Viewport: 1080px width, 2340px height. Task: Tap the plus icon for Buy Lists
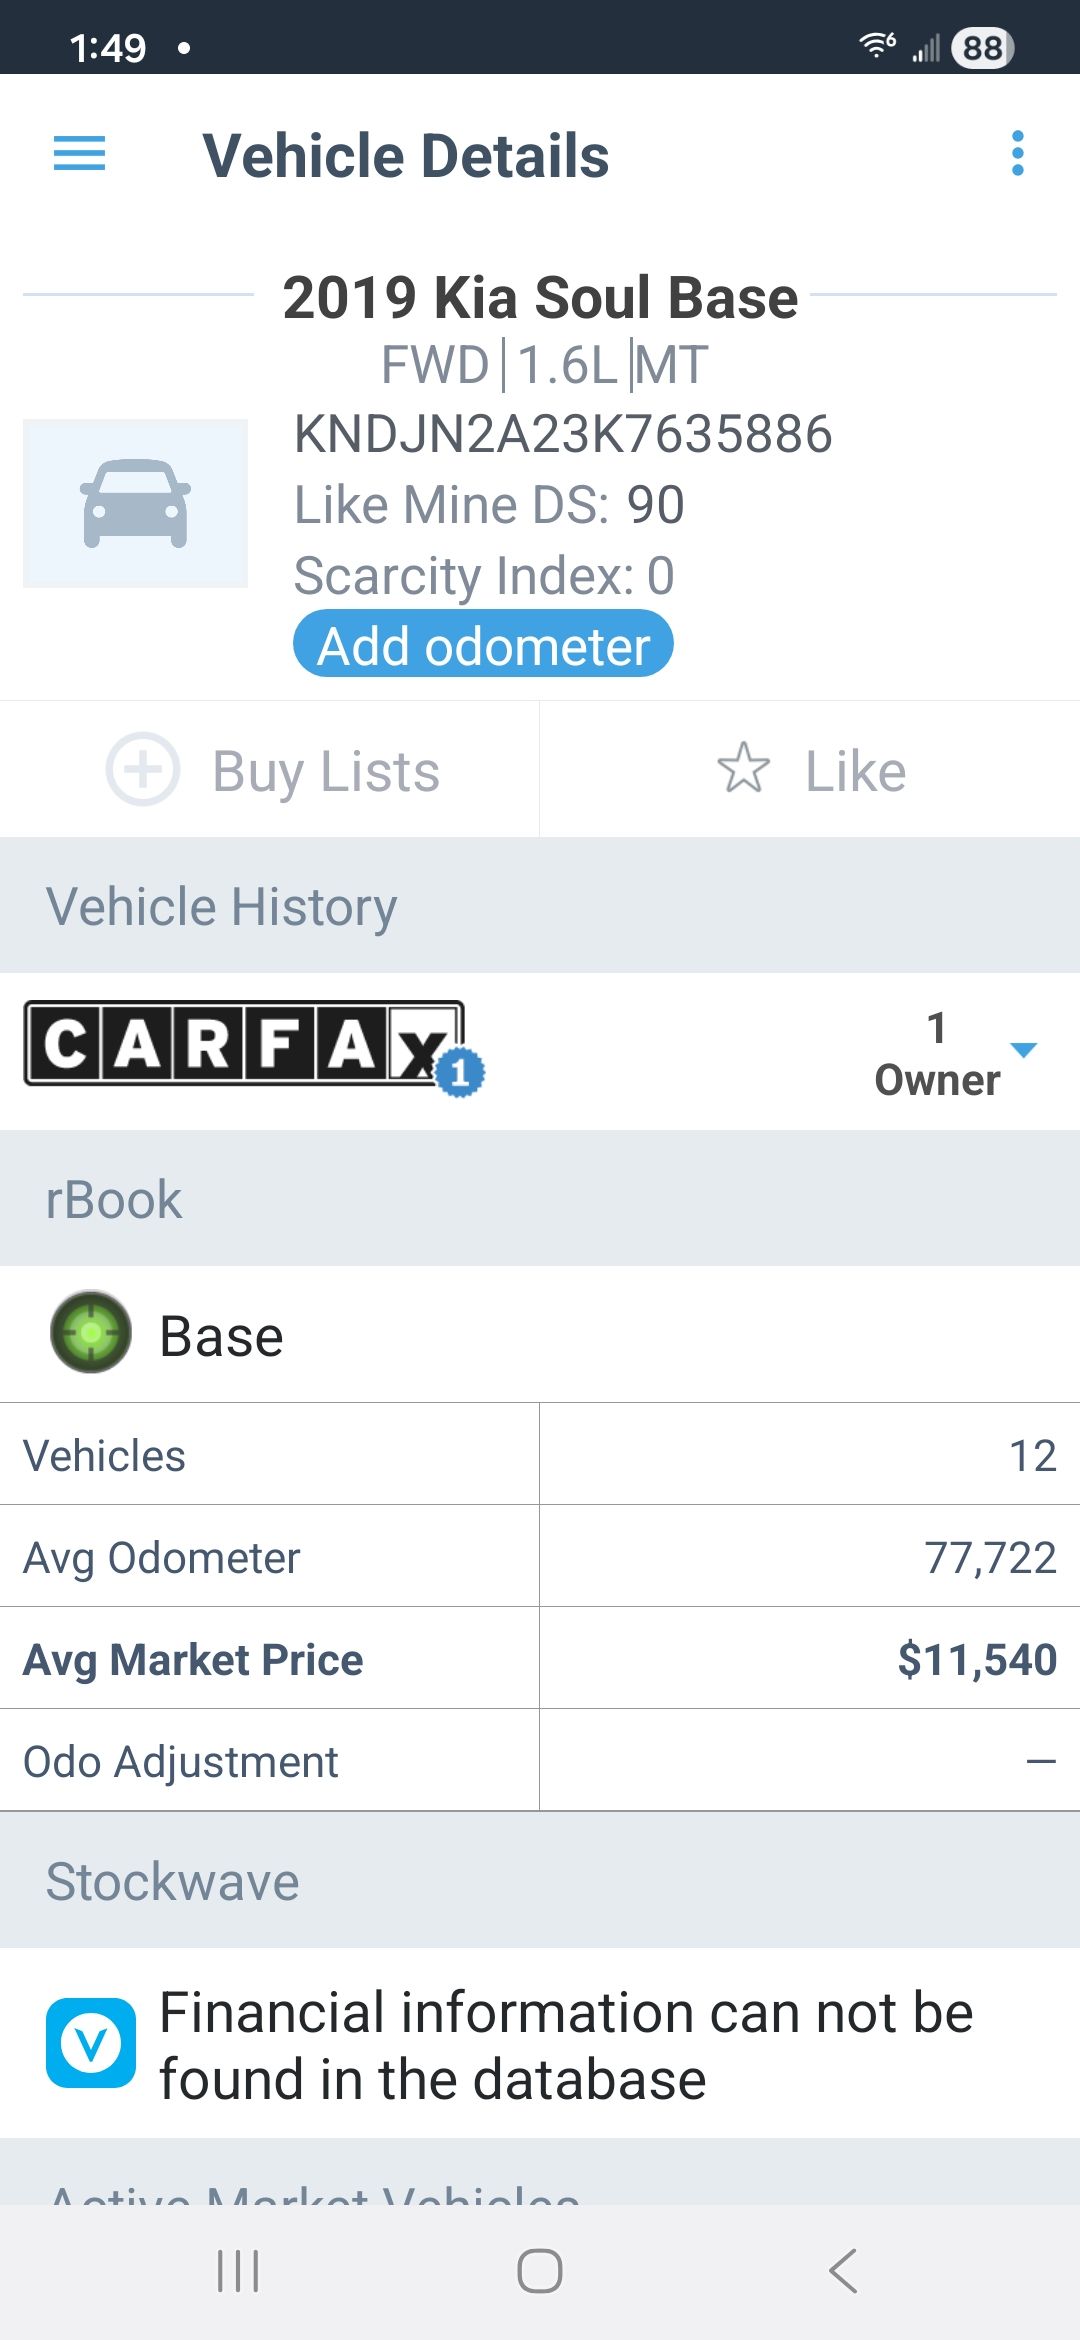click(x=143, y=770)
